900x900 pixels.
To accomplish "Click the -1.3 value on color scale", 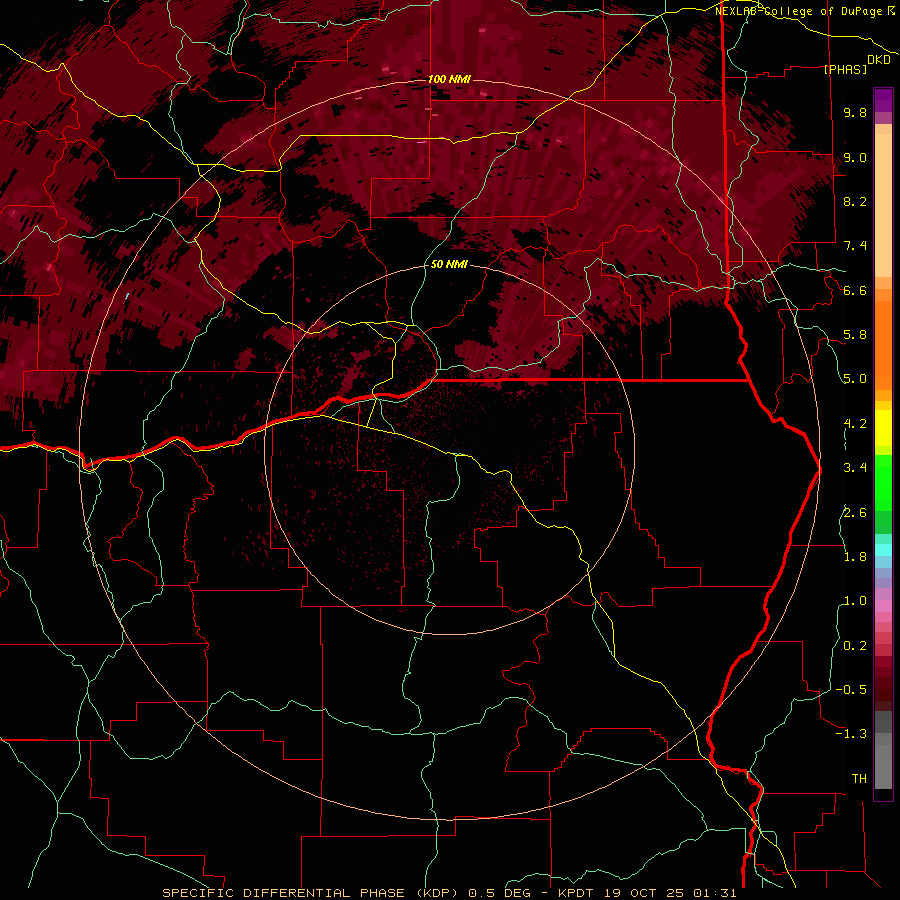I will click(851, 734).
